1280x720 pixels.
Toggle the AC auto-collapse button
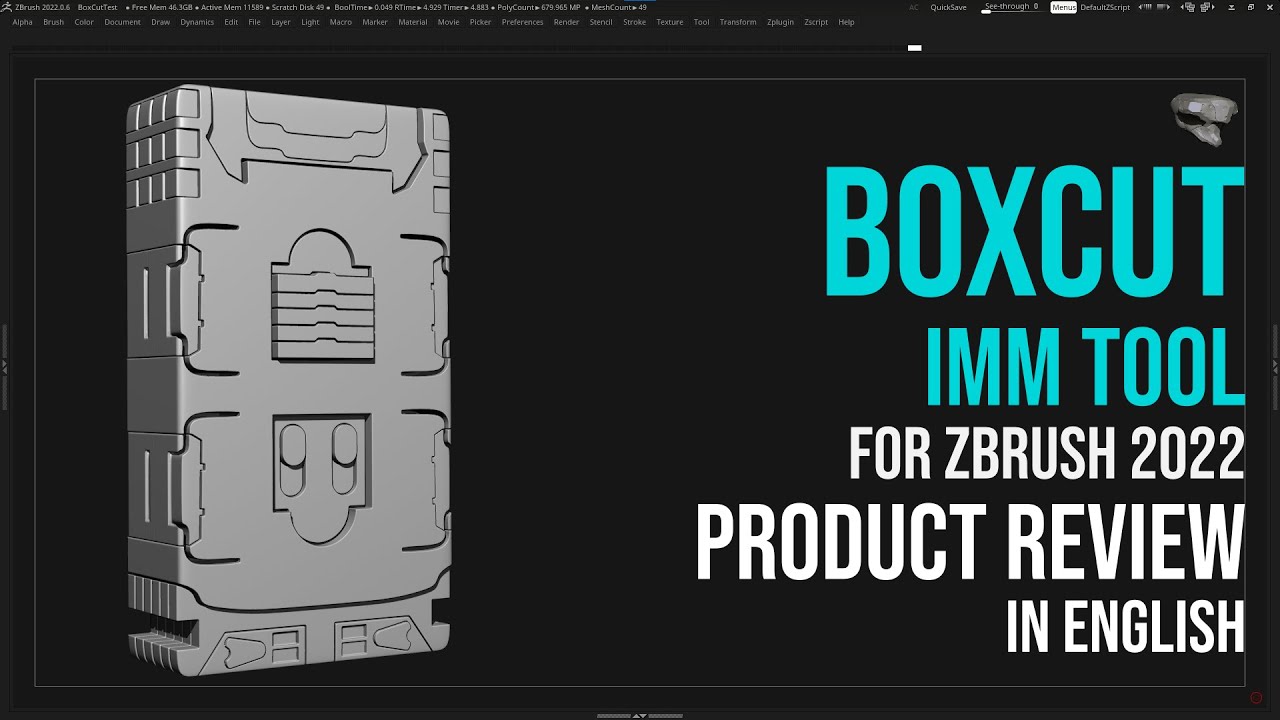[x=913, y=7]
